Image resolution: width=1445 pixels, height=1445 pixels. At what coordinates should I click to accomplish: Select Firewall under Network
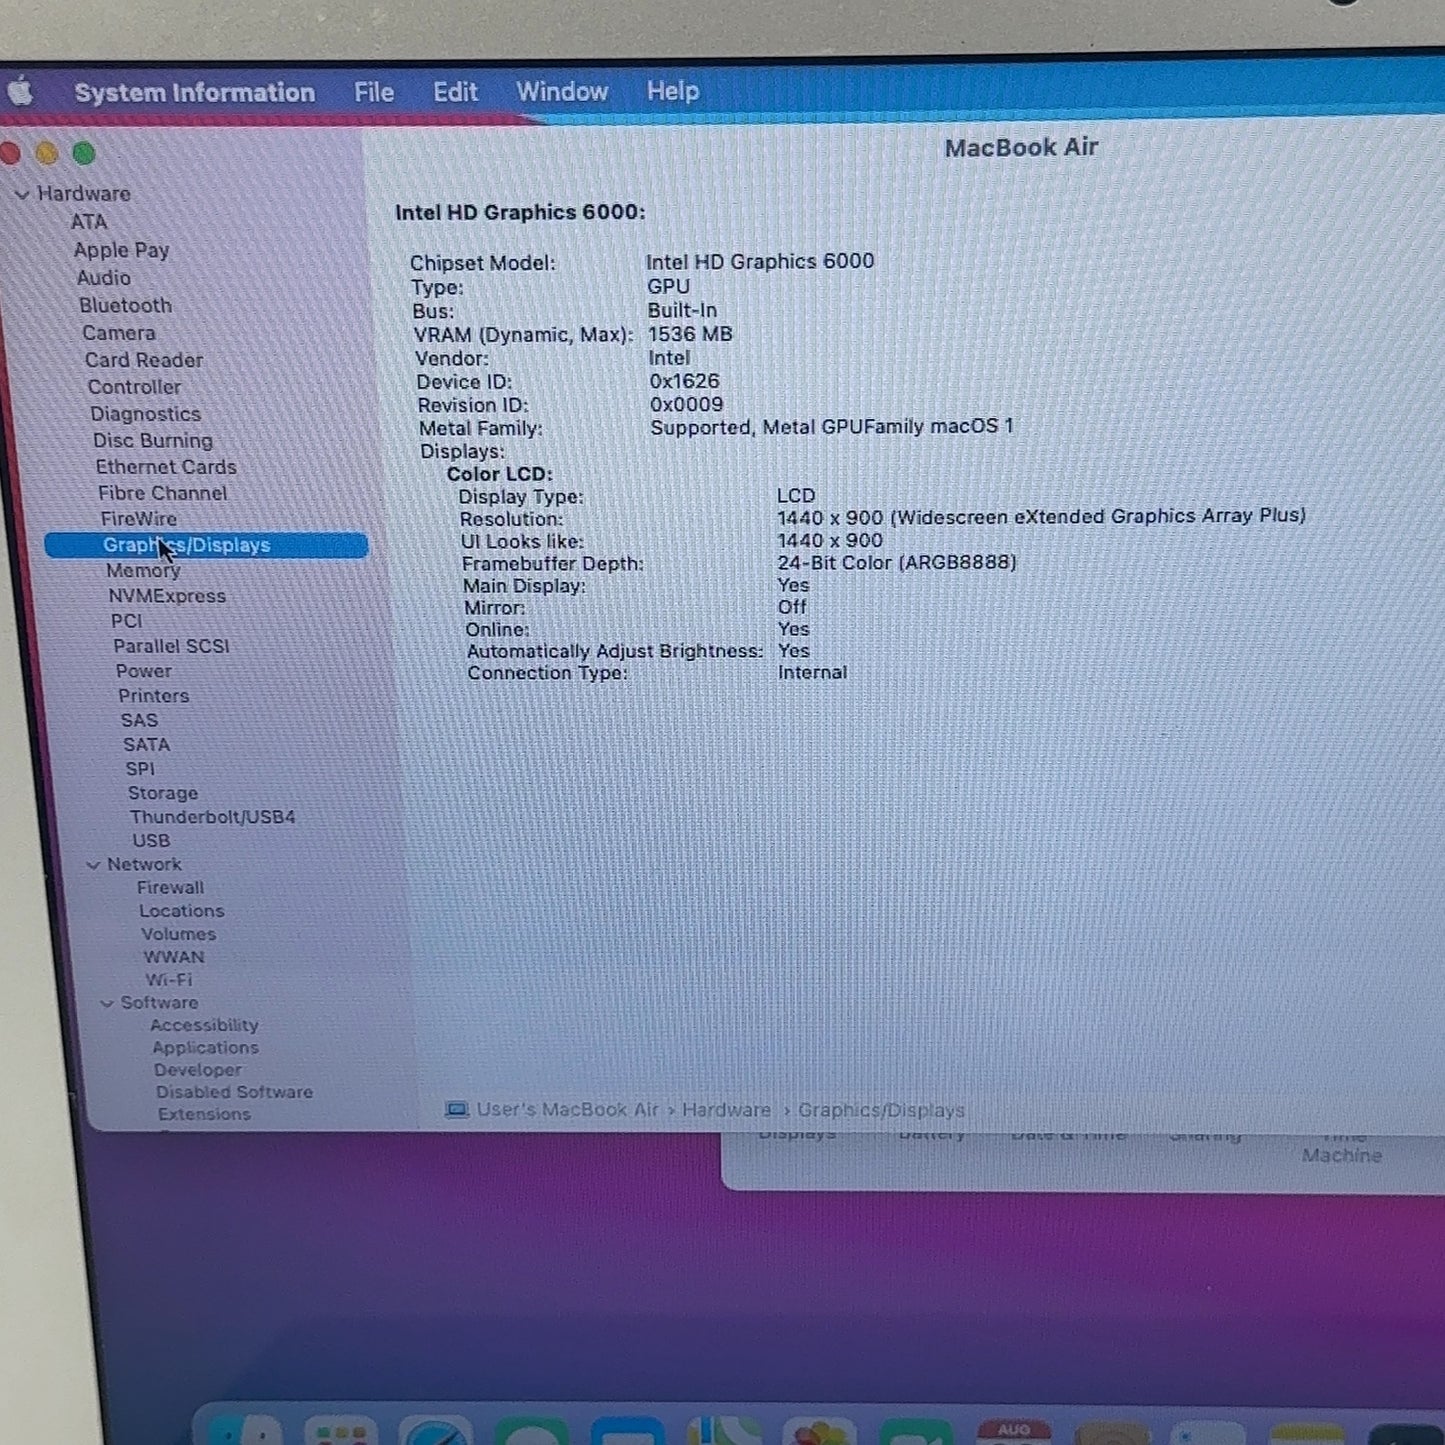[171, 888]
